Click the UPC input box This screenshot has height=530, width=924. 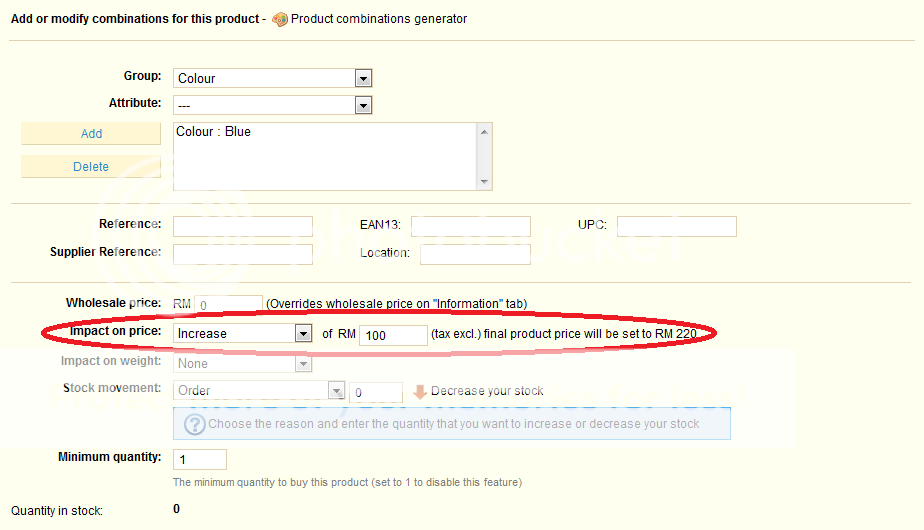(x=676, y=226)
